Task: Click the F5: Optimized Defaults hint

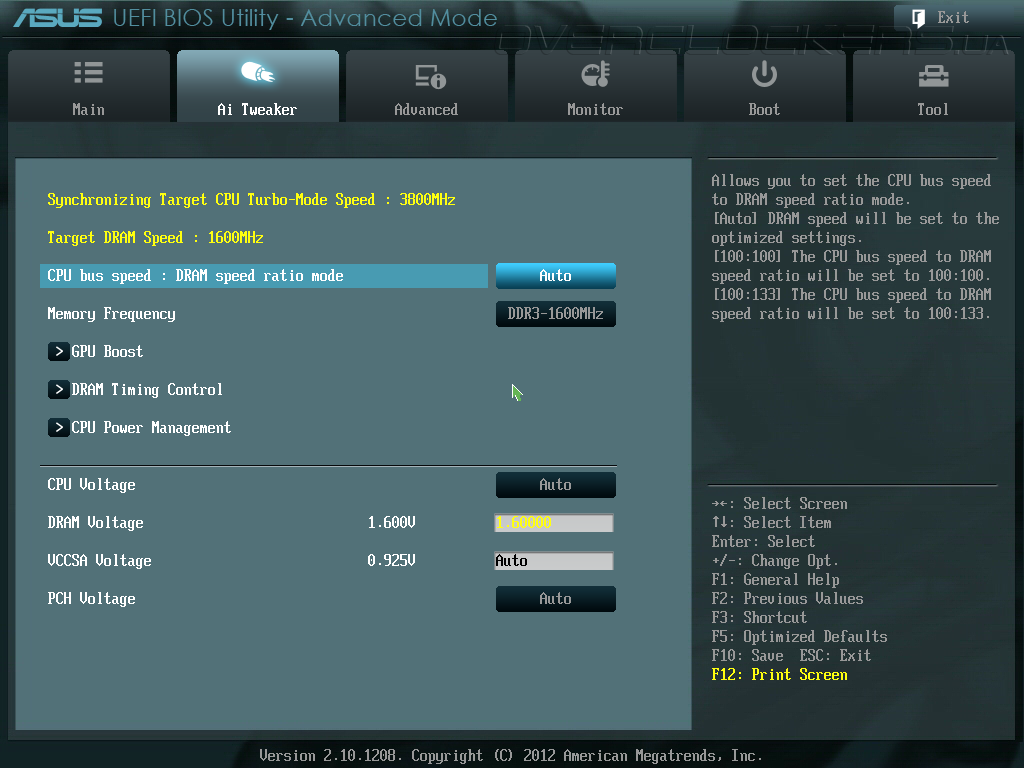Action: (x=799, y=637)
